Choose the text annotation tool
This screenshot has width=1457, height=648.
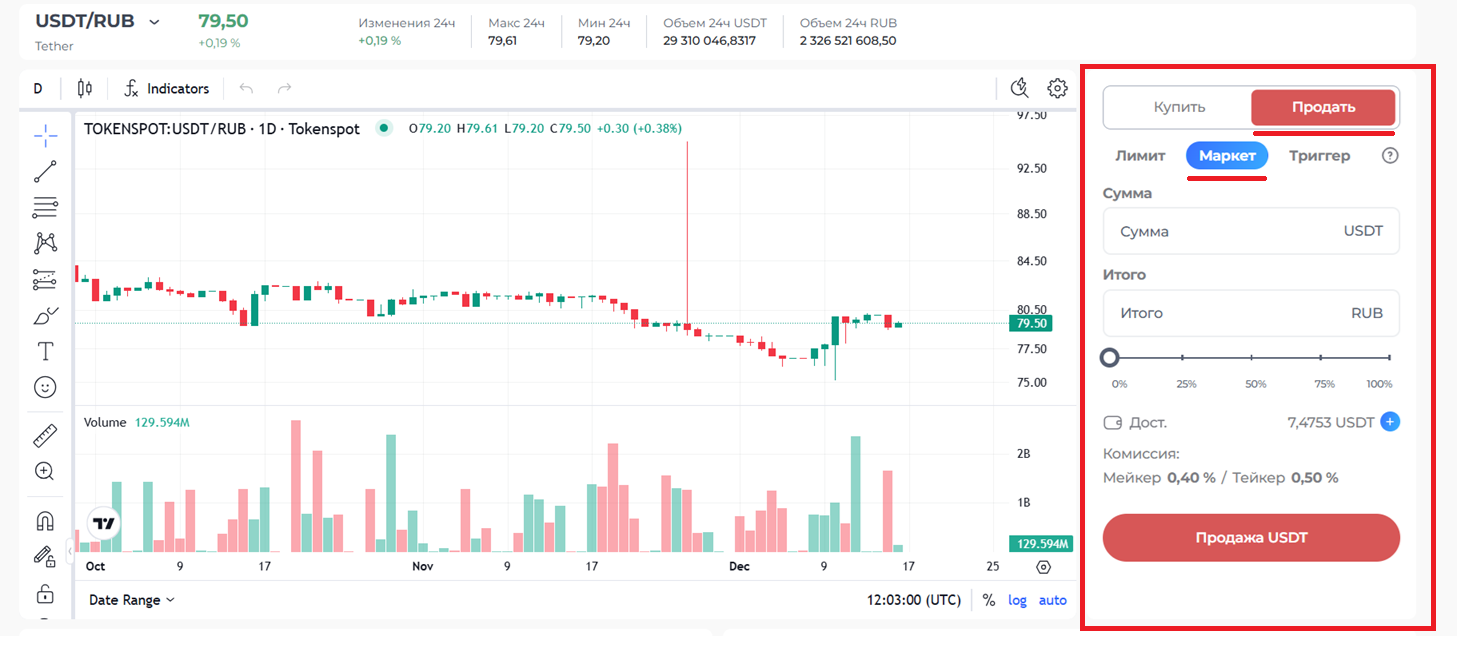coord(45,351)
